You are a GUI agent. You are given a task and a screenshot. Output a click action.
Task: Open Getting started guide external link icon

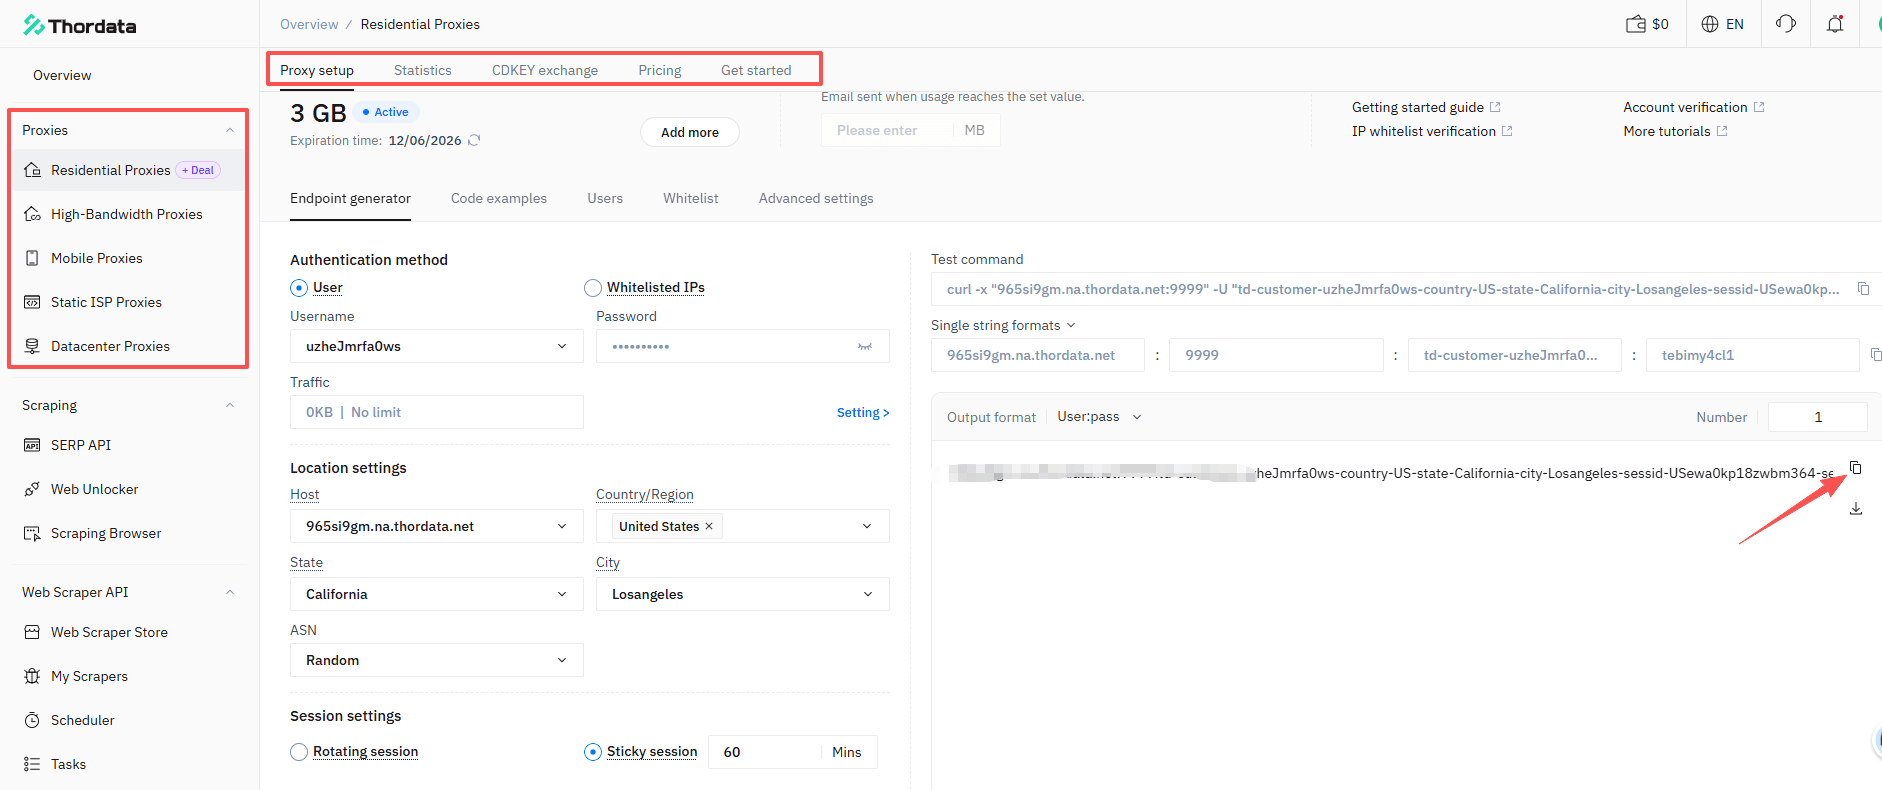pos(1495,107)
